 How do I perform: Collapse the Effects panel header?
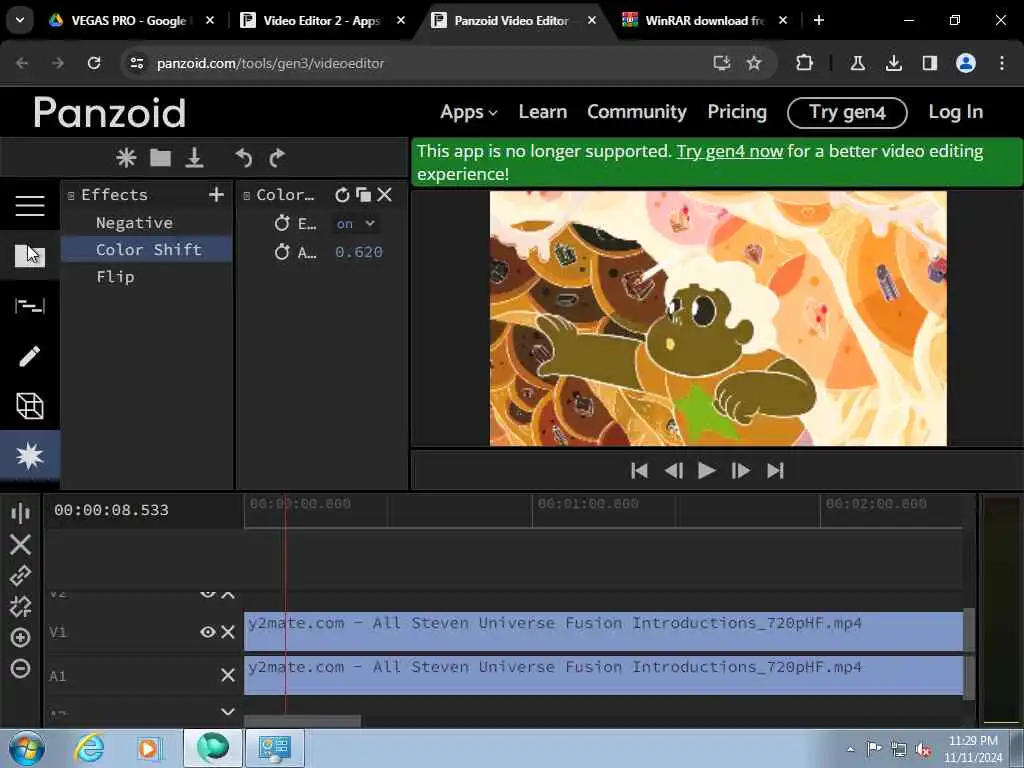71,195
